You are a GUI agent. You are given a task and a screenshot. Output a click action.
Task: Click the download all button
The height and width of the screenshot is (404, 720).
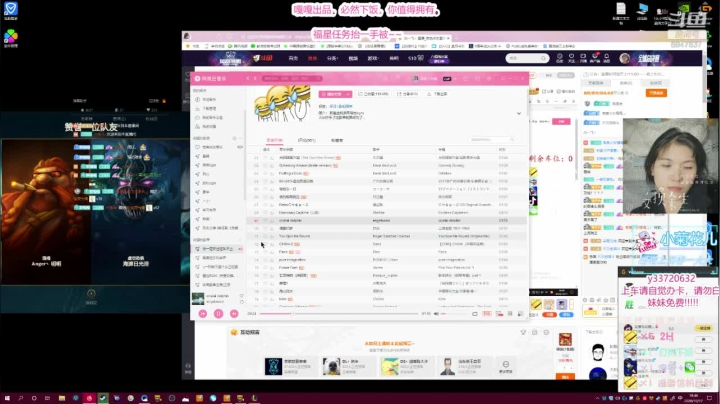437,94
